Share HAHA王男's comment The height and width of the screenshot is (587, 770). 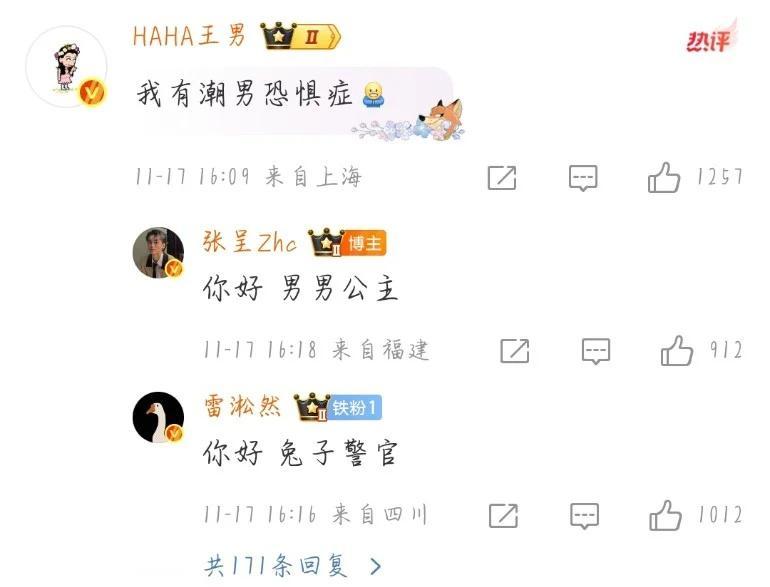[502, 177]
